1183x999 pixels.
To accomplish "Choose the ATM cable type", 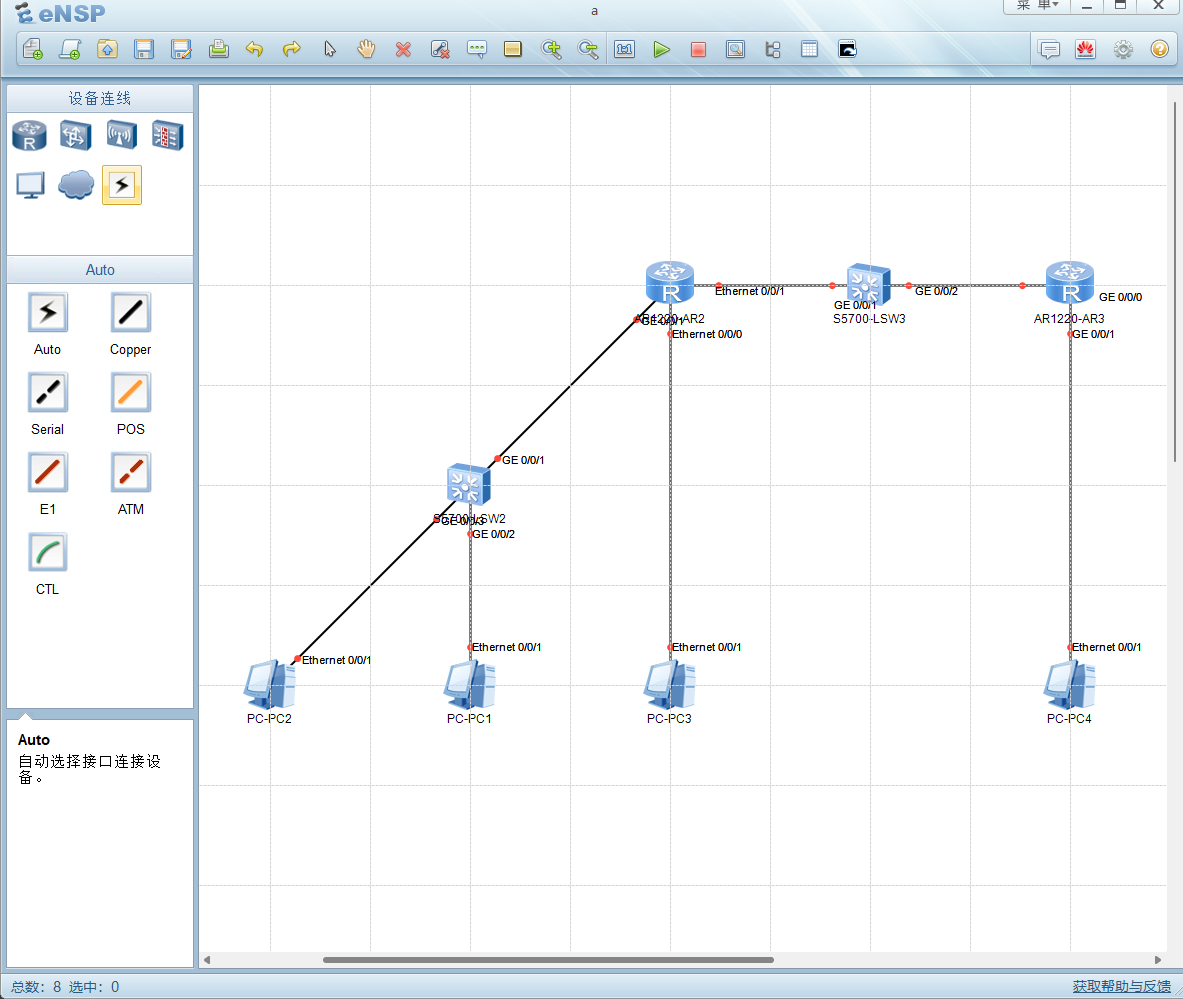I will pos(131,472).
